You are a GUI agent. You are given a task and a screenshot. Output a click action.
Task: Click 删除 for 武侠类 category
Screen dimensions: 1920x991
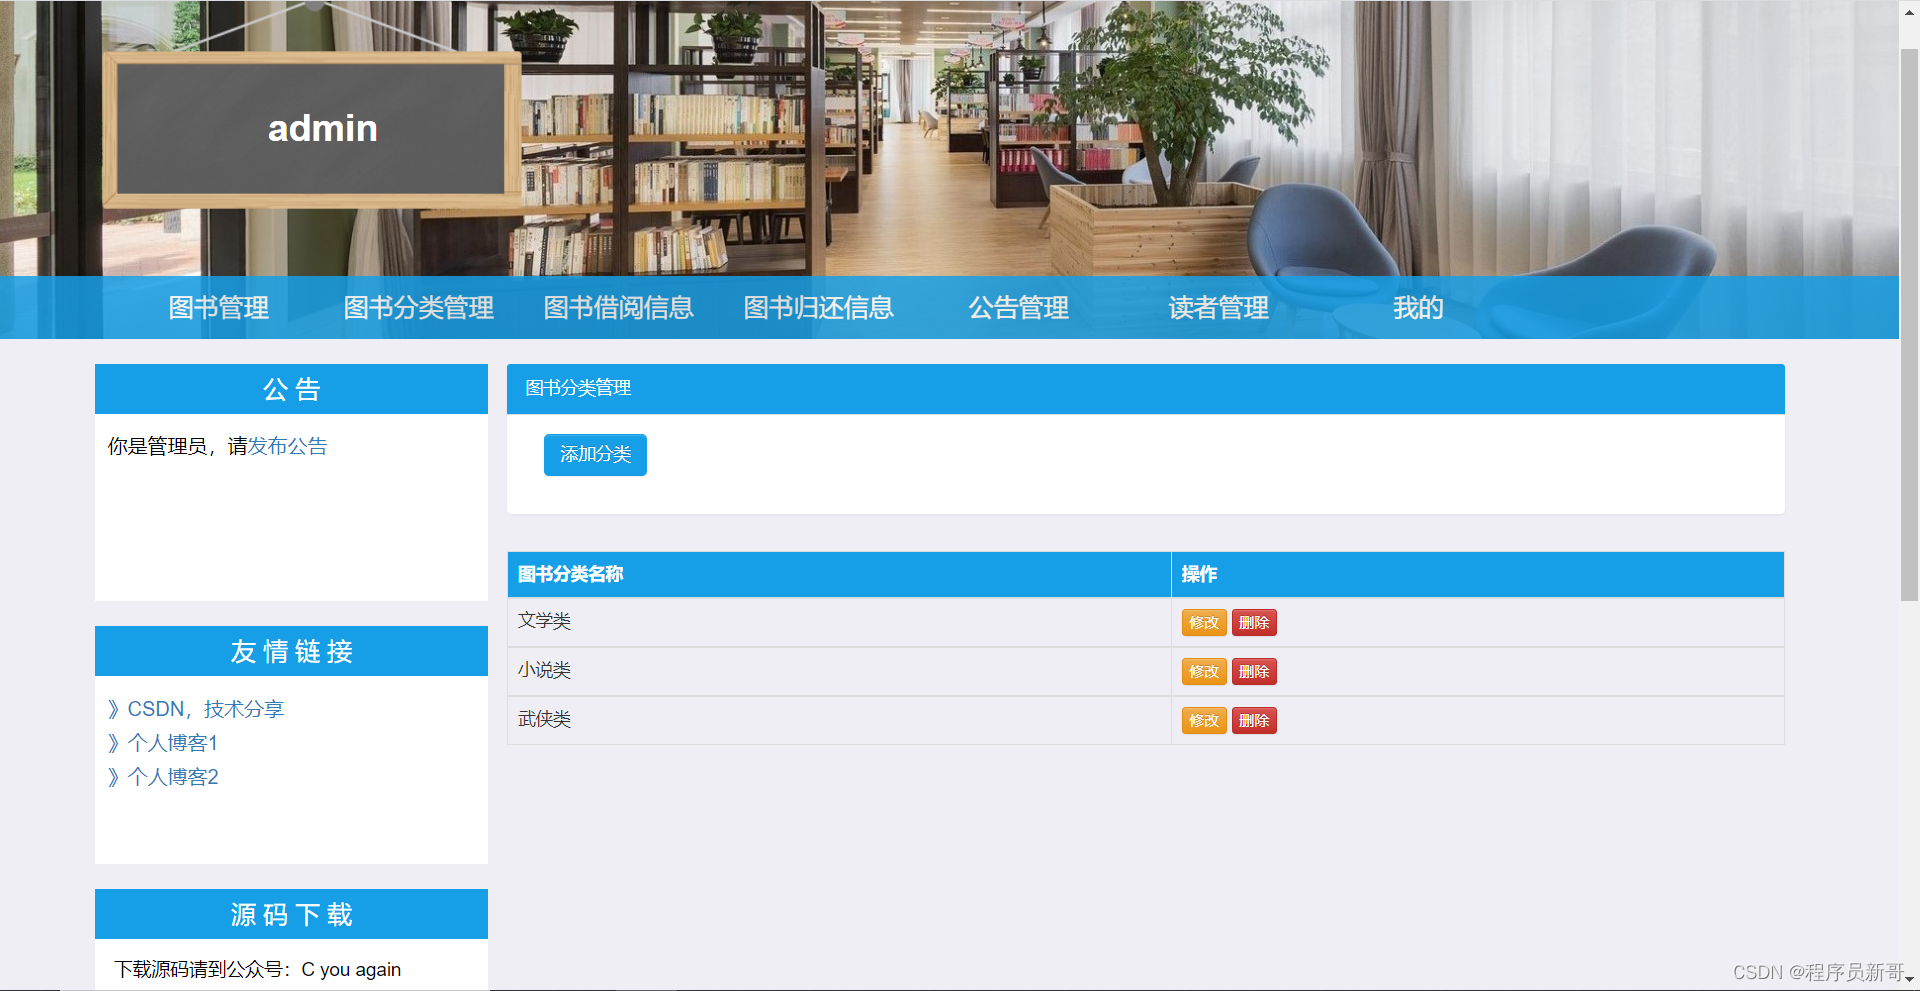(x=1254, y=720)
